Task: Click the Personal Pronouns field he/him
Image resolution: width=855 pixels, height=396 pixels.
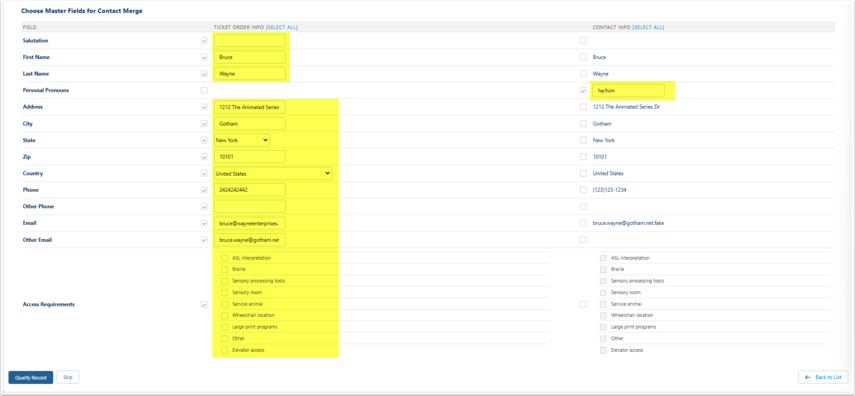Action: 629,91
